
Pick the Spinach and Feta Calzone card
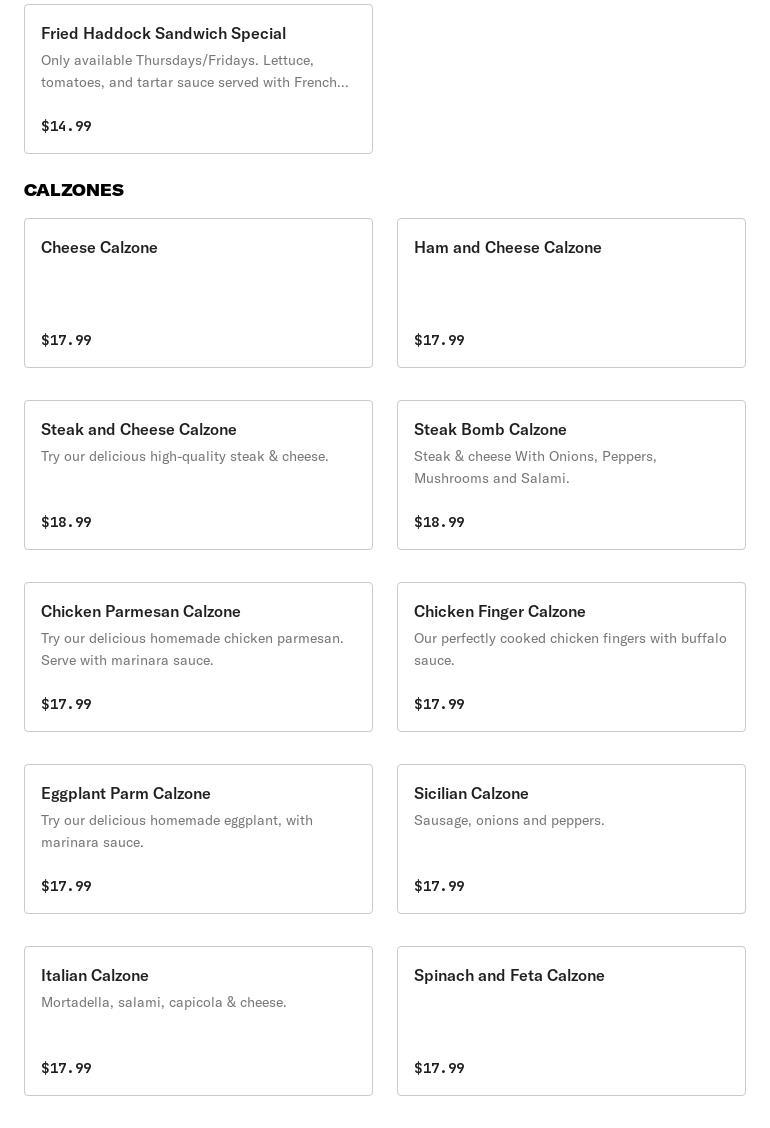[571, 1021]
